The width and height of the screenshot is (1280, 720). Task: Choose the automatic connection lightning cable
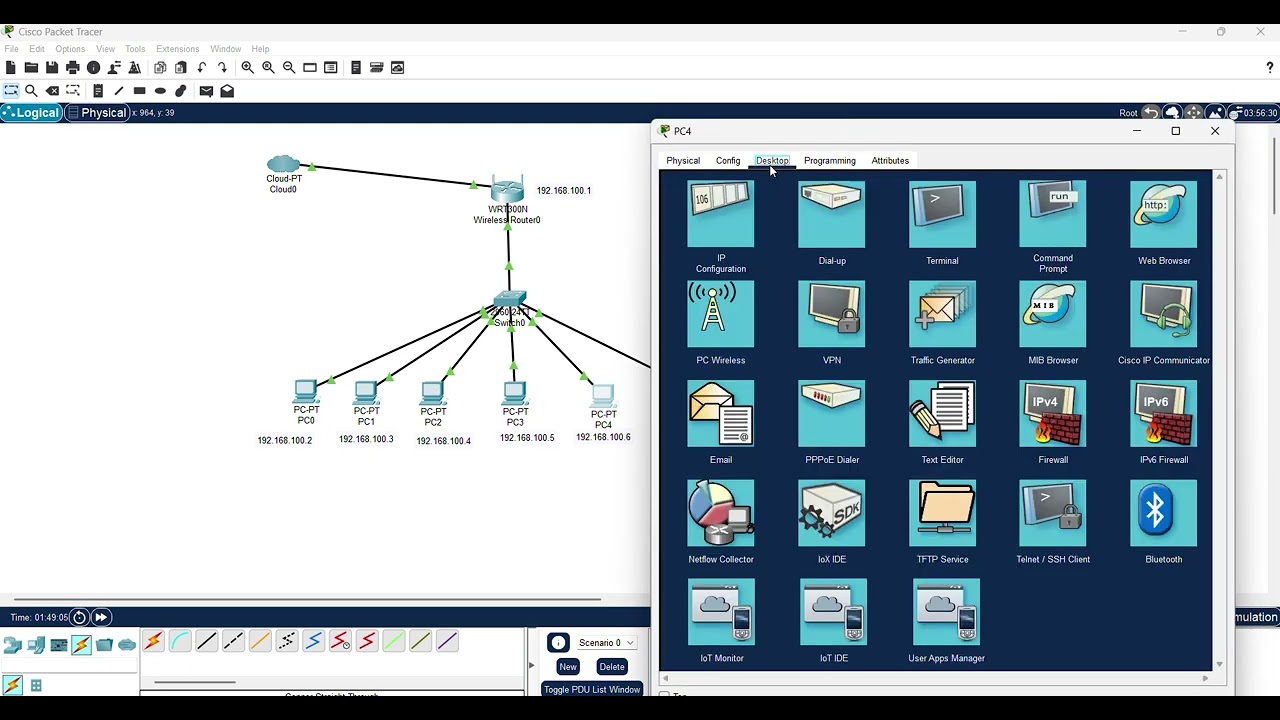(x=153, y=642)
